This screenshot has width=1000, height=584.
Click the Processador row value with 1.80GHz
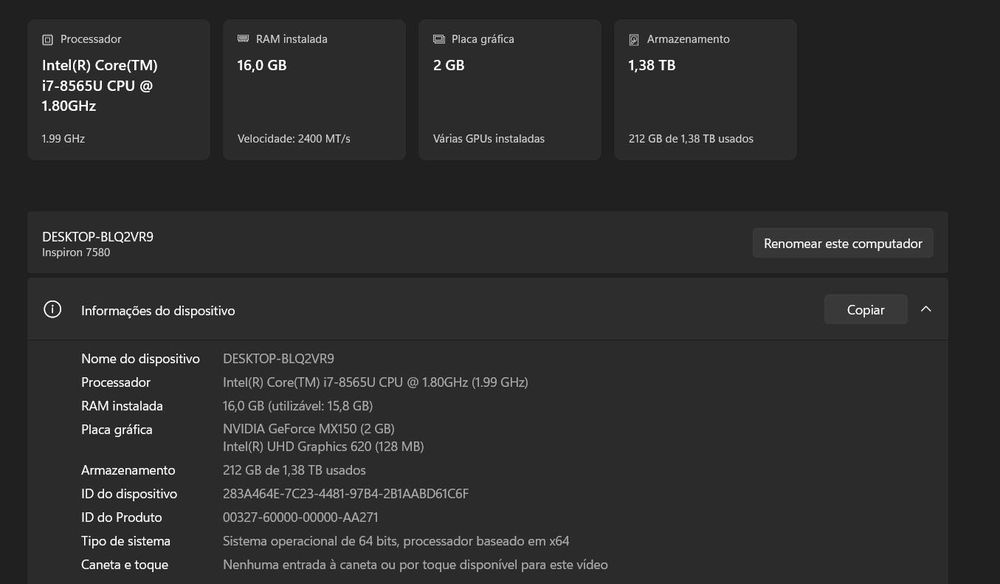coord(376,383)
